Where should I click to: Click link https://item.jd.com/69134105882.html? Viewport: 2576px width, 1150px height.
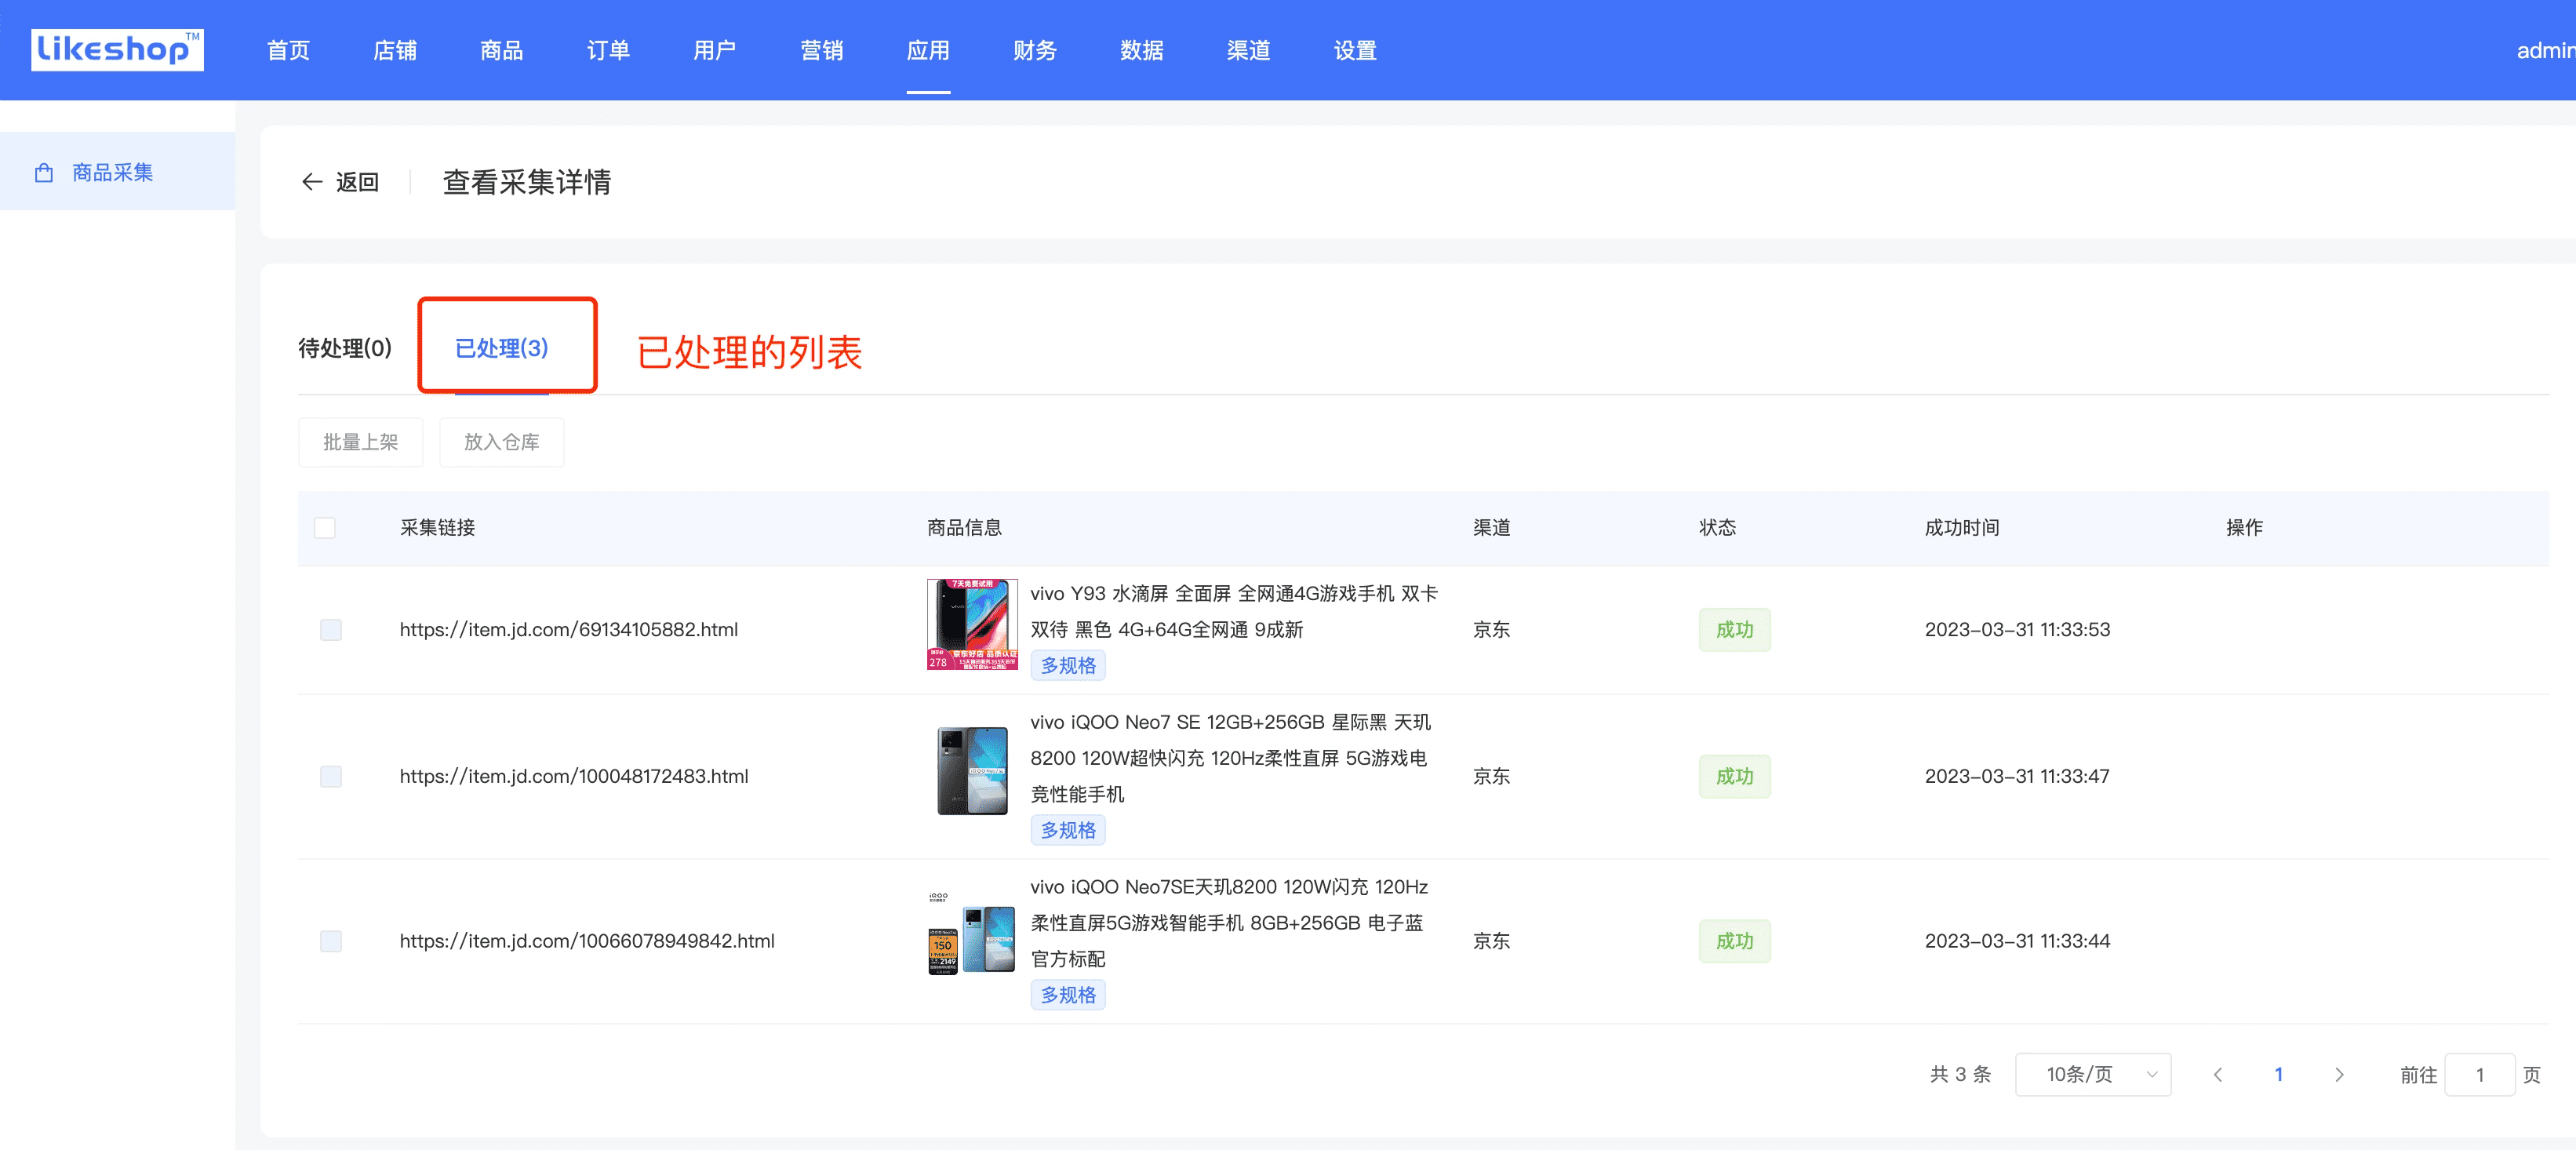pos(569,630)
